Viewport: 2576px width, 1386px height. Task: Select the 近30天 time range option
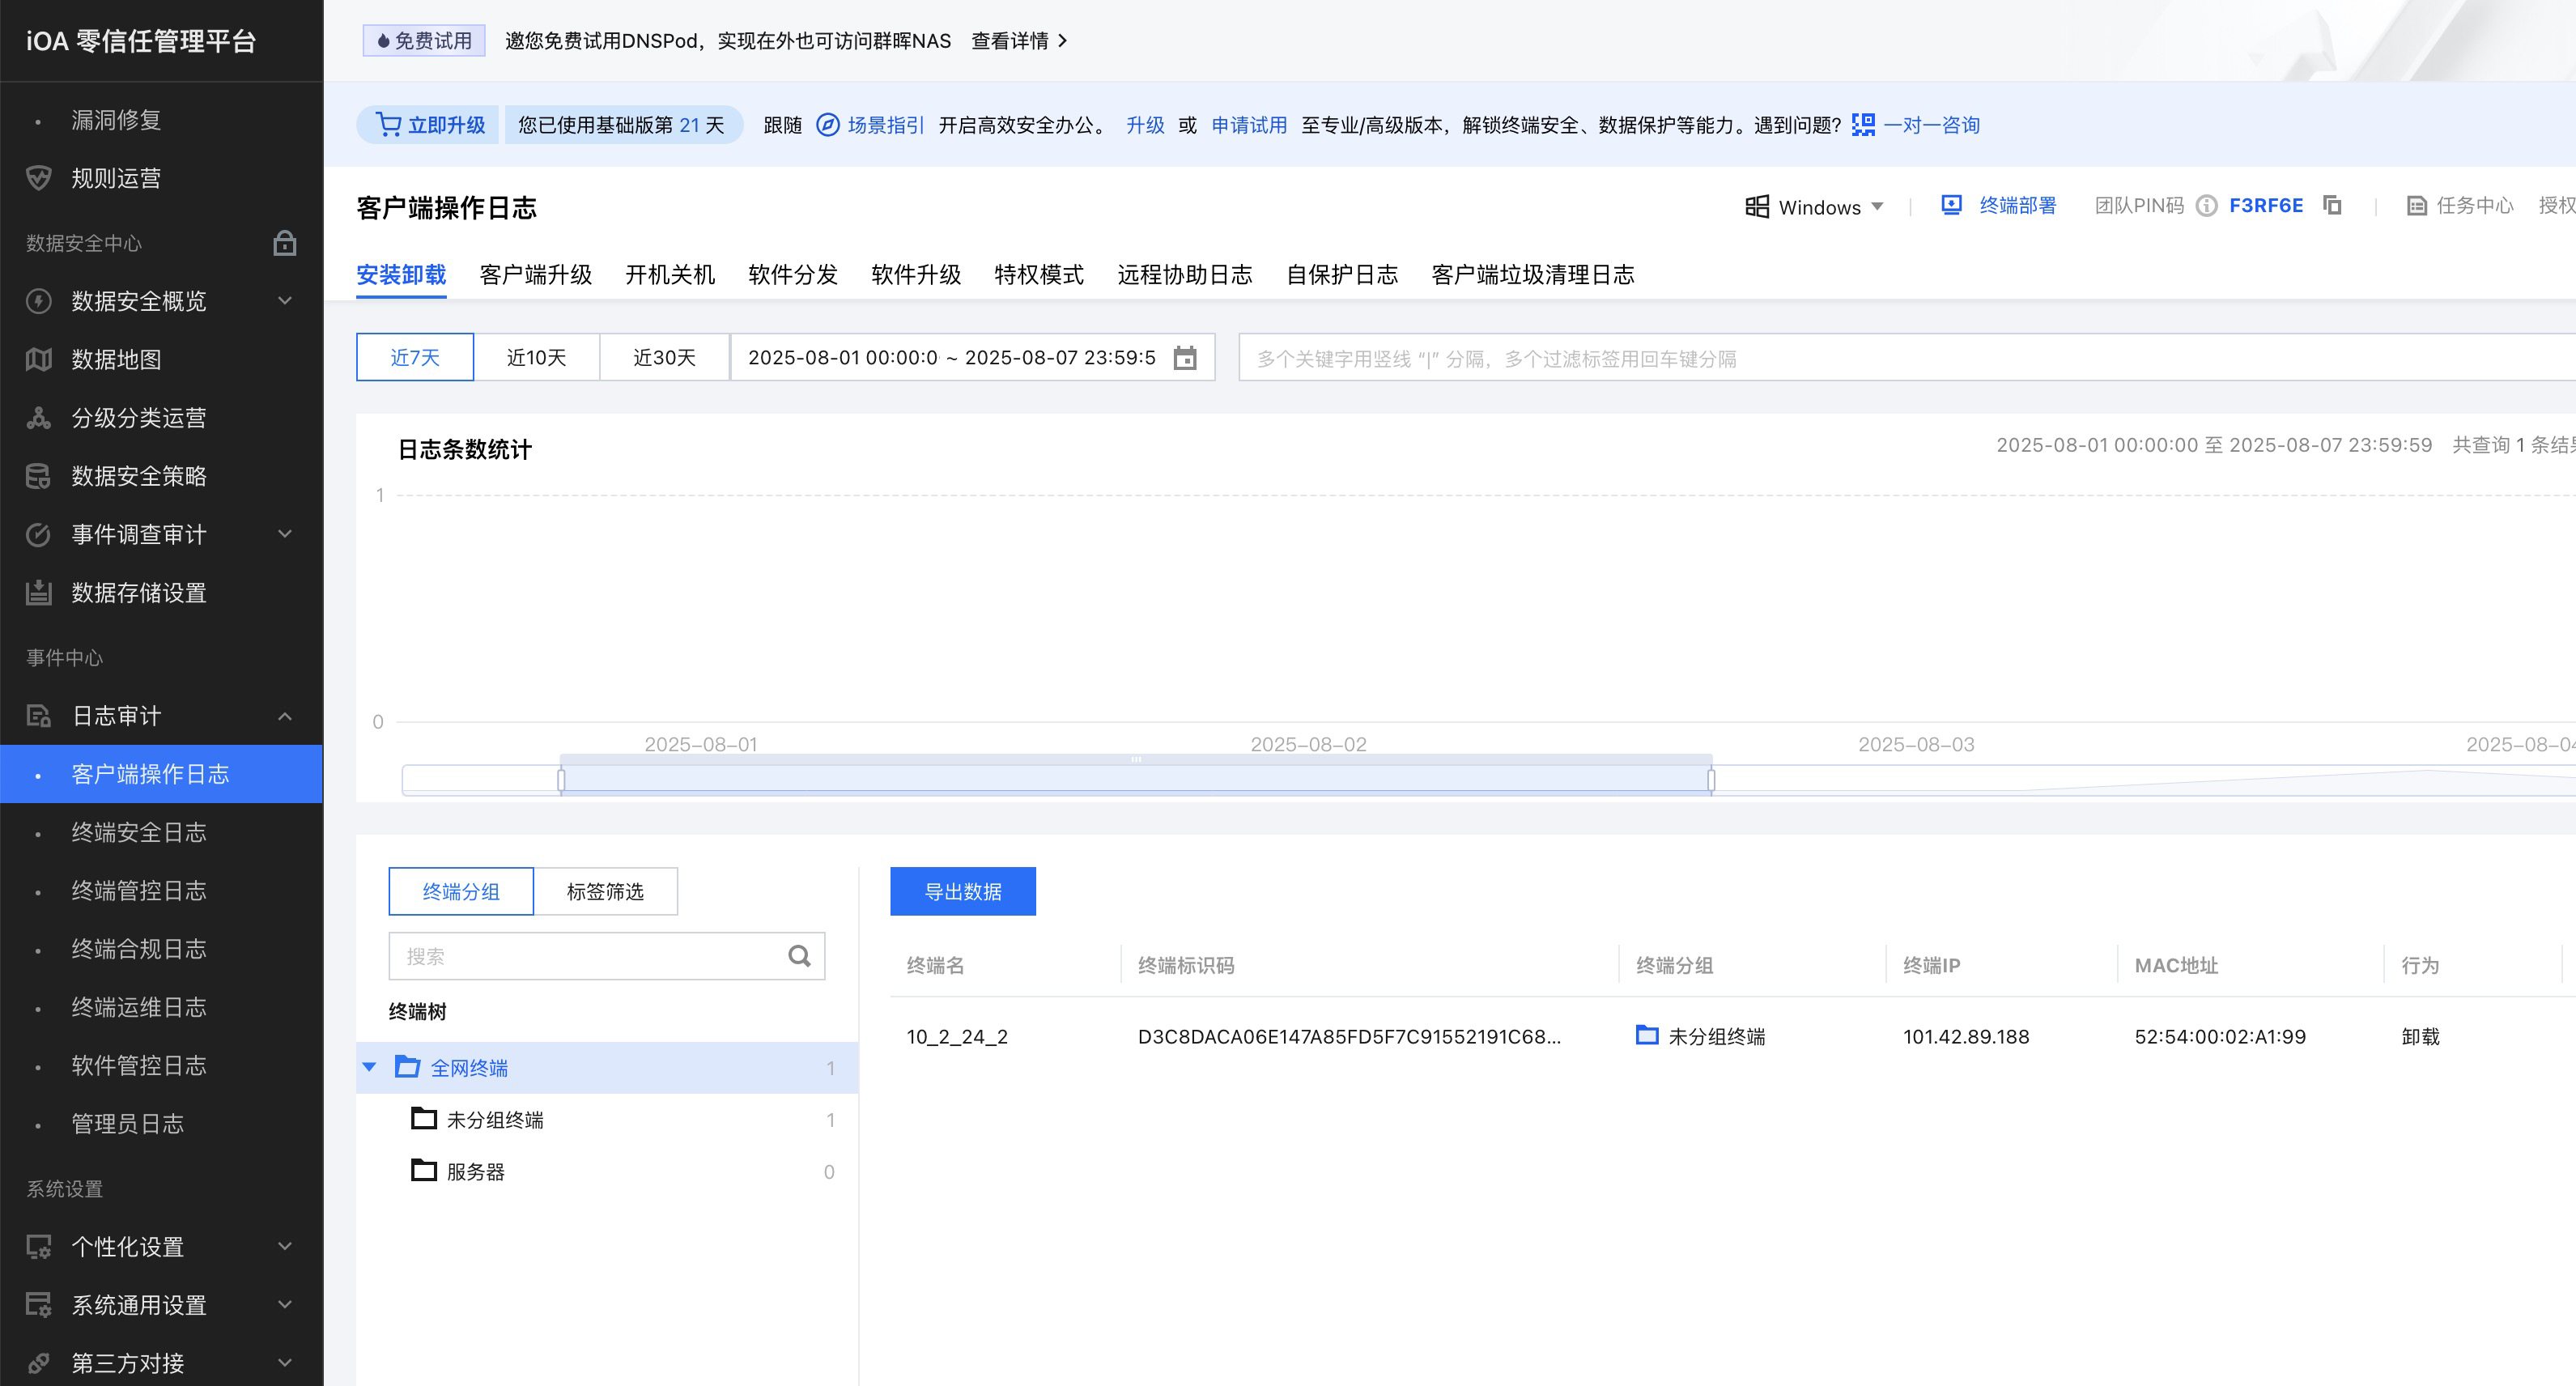tap(664, 358)
